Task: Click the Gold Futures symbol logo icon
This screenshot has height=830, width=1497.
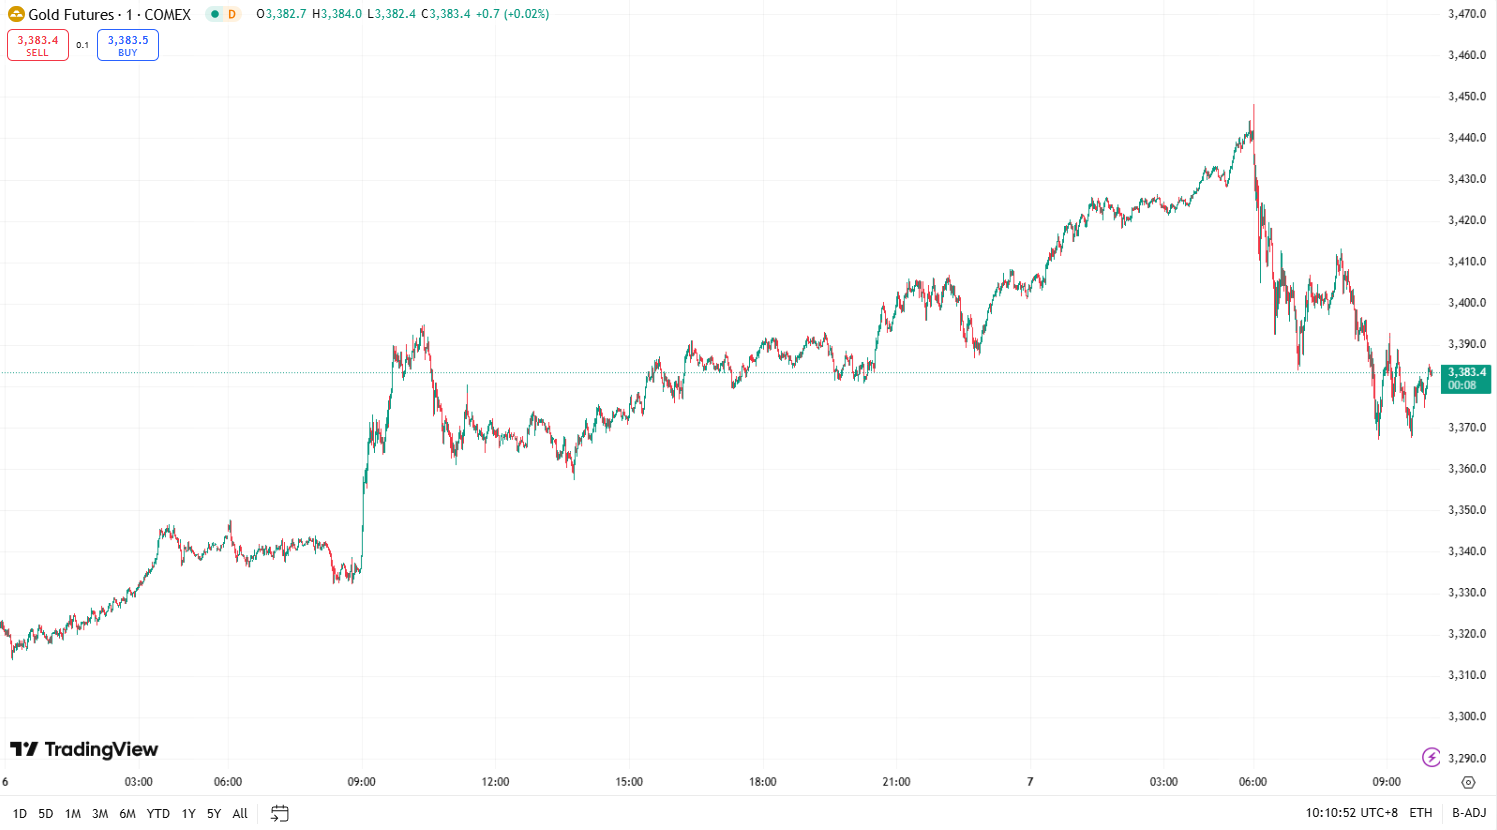Action: (x=14, y=15)
